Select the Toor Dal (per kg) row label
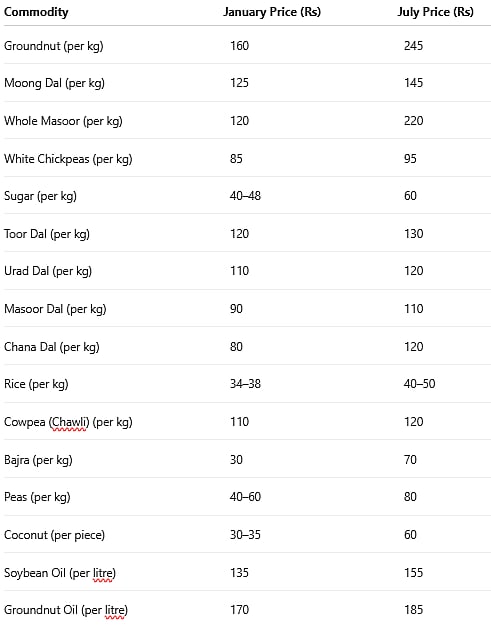 (47, 234)
